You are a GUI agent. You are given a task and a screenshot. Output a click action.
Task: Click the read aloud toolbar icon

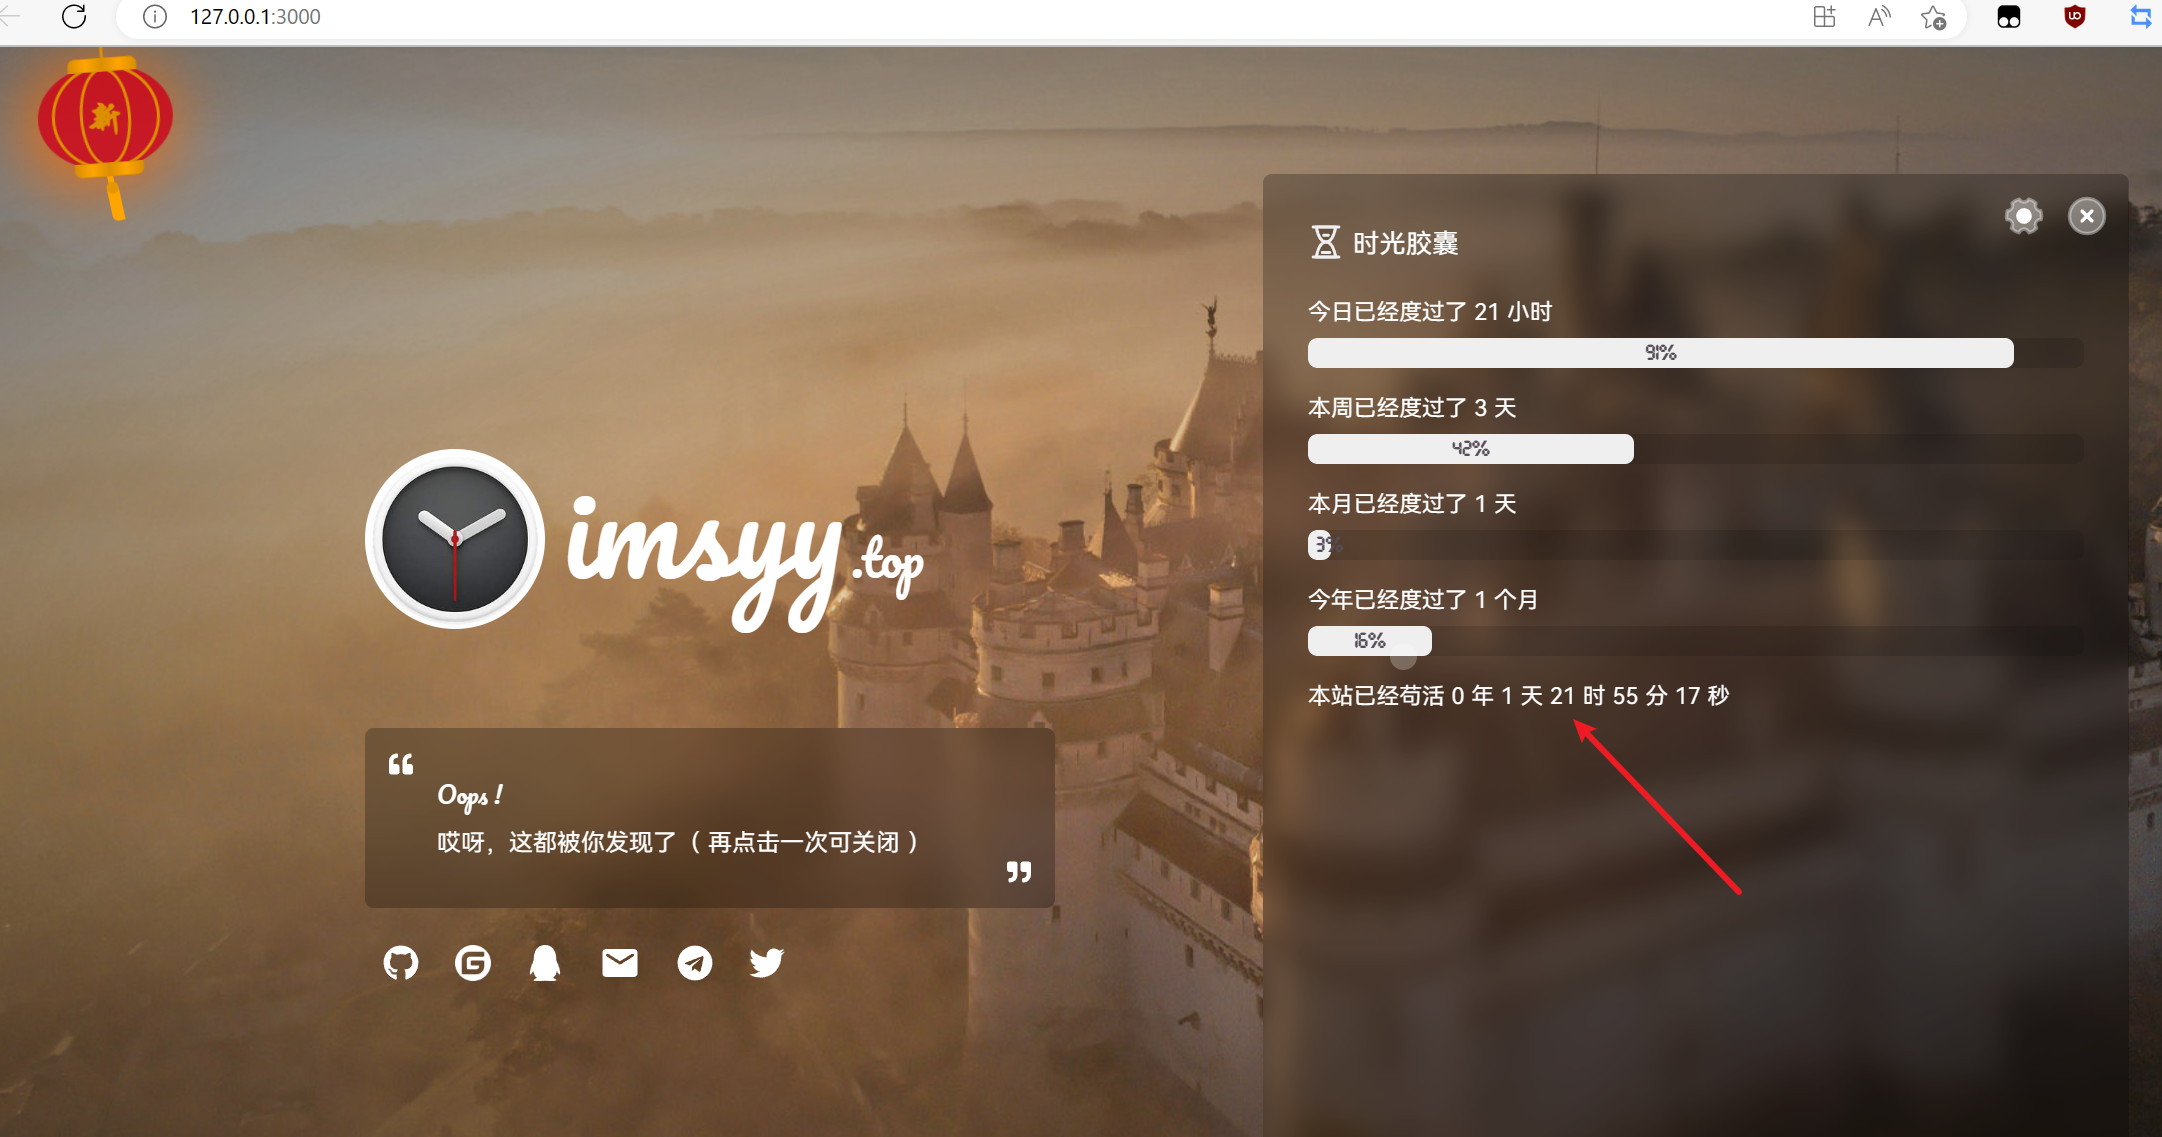1879,17
